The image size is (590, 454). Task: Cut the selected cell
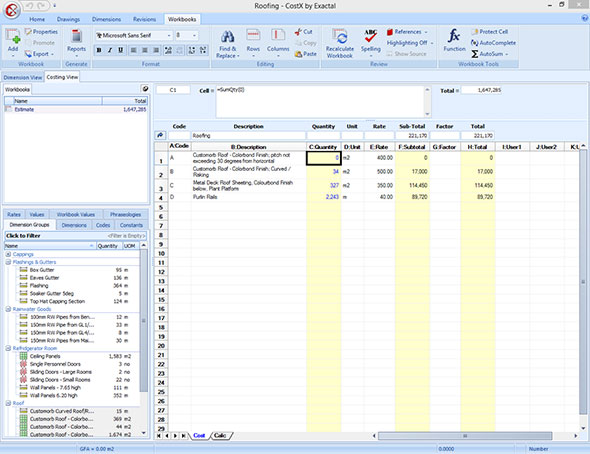(303, 32)
